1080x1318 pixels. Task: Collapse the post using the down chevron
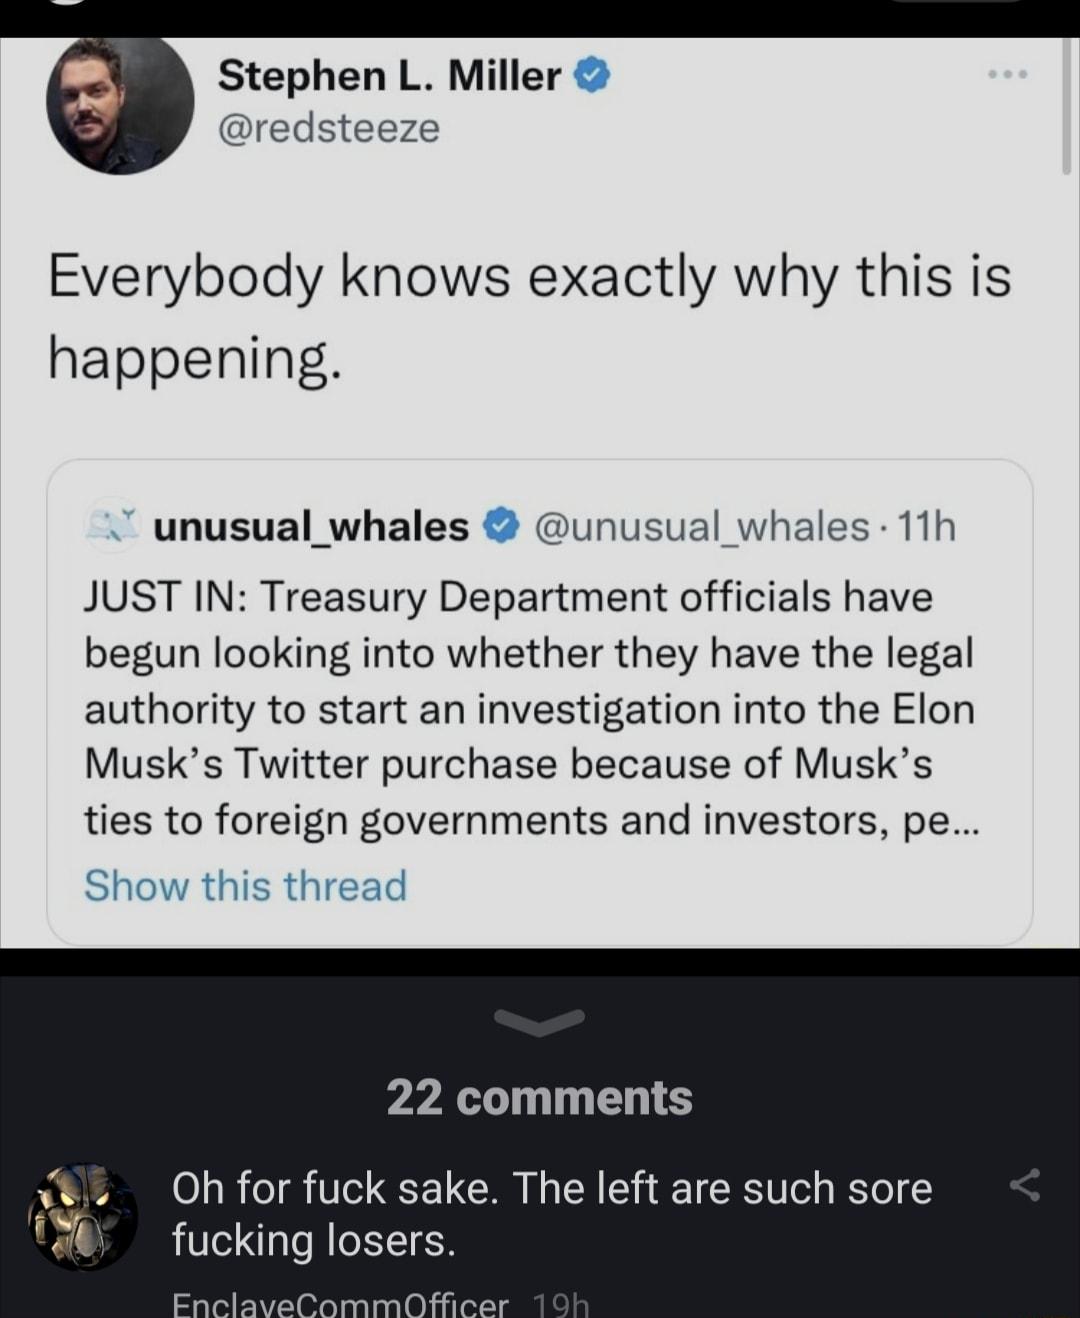click(540, 1021)
